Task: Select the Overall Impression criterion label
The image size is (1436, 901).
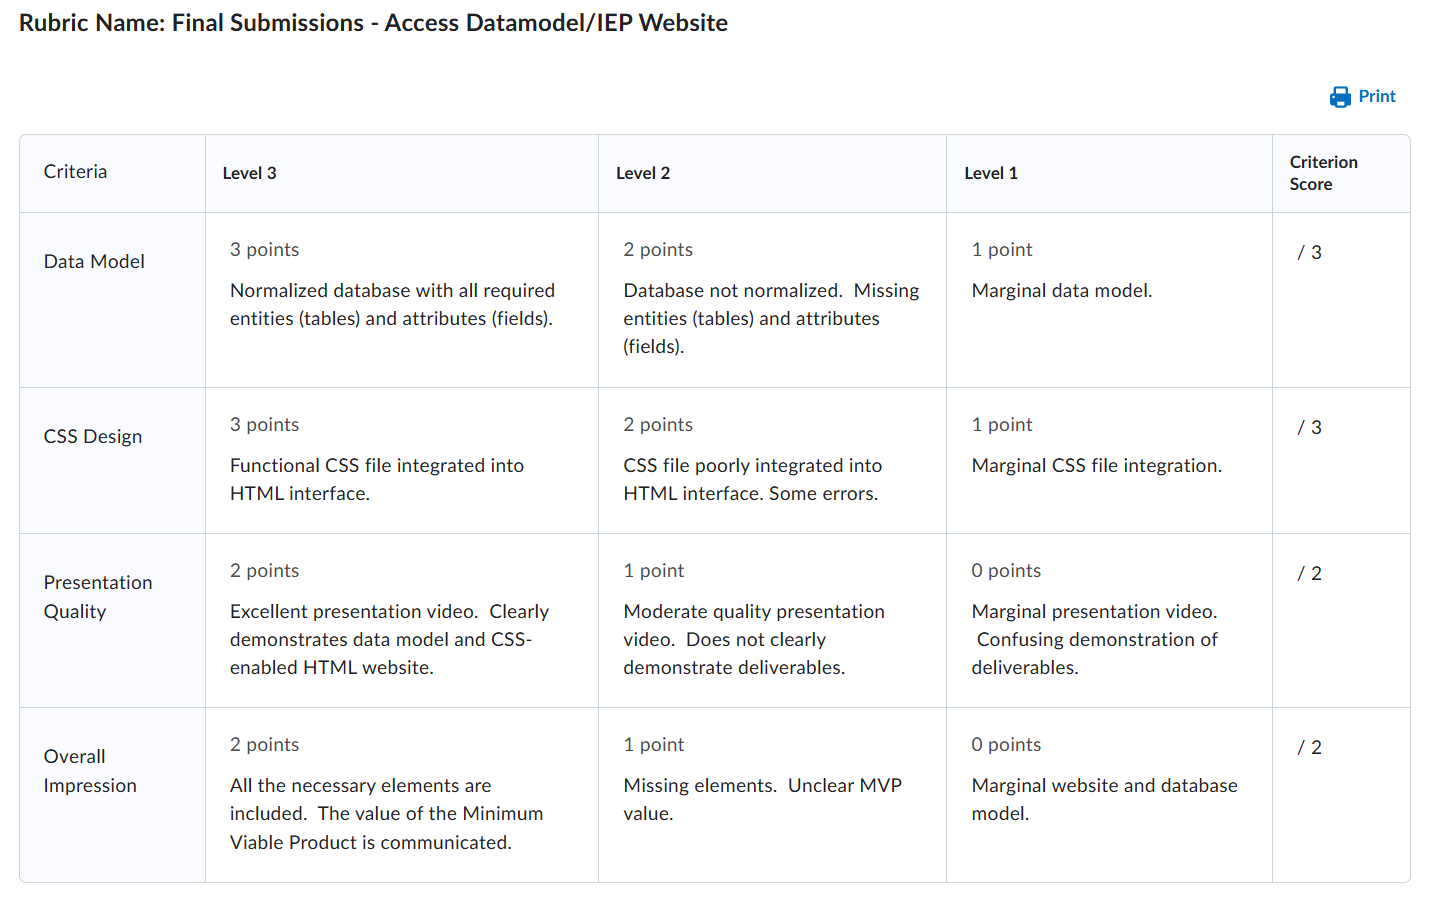Action: pyautogui.click(x=90, y=770)
